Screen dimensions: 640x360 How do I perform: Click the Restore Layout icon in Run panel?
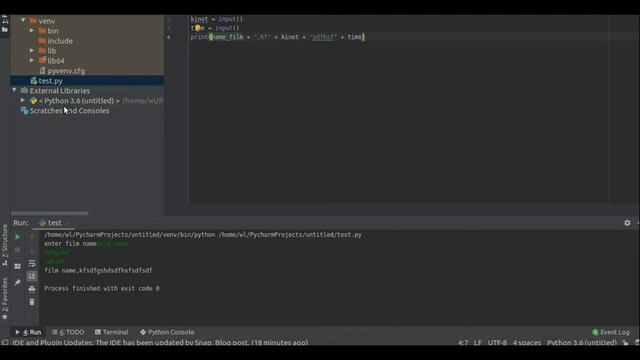[x=18, y=266]
